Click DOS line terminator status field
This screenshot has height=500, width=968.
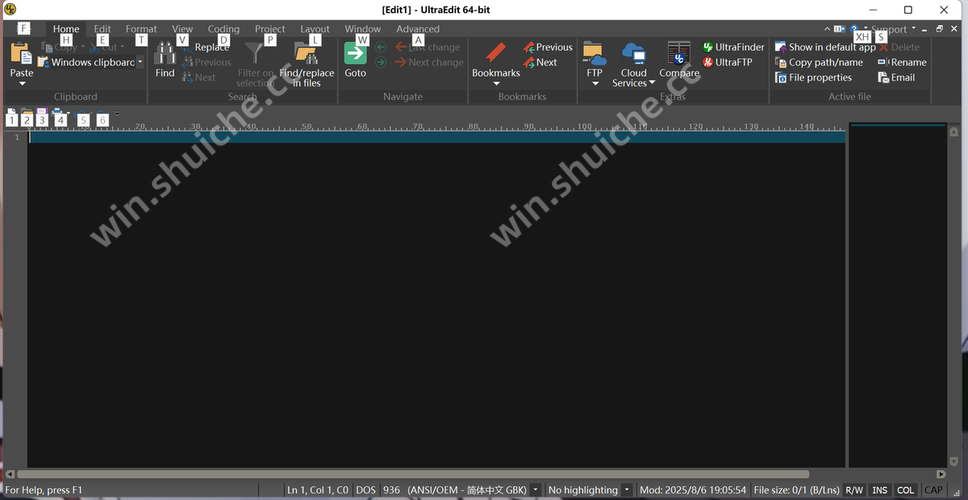click(366, 490)
